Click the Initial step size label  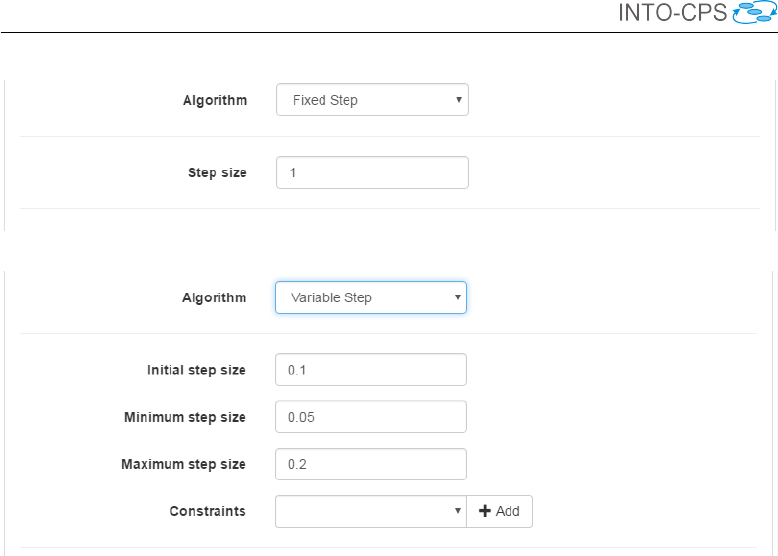(196, 370)
